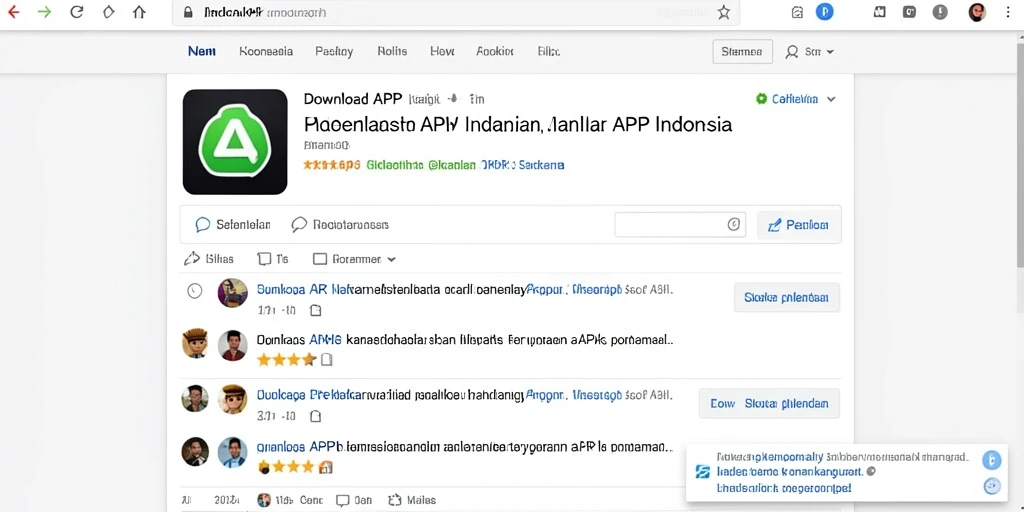Expand the Goranmer dropdown arrow
The width and height of the screenshot is (1024, 512).
coord(391,259)
